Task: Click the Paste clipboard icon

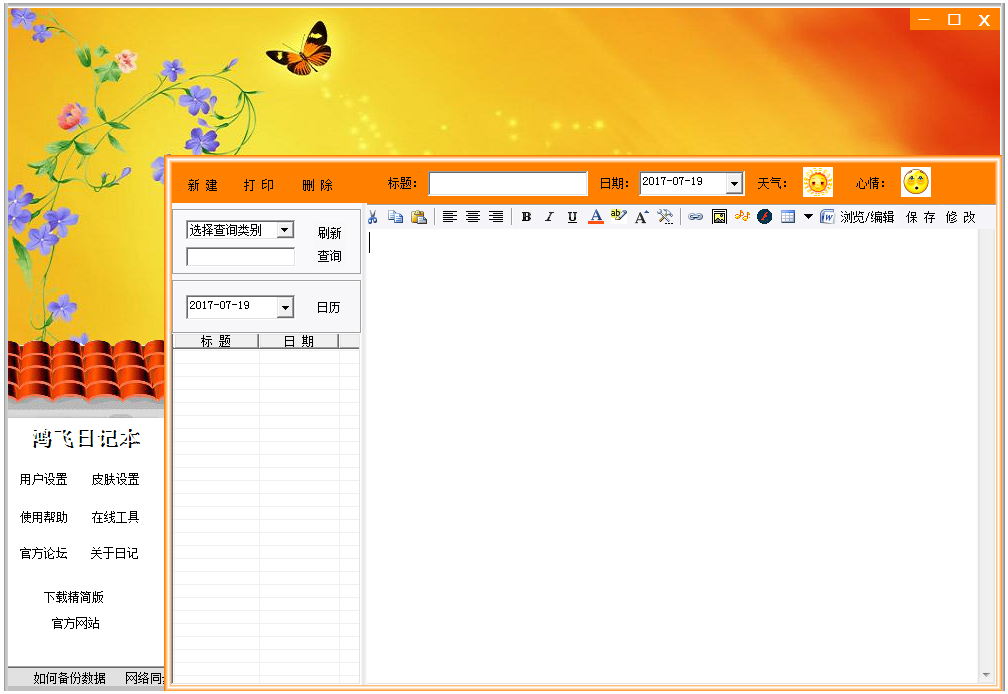Action: [x=419, y=216]
